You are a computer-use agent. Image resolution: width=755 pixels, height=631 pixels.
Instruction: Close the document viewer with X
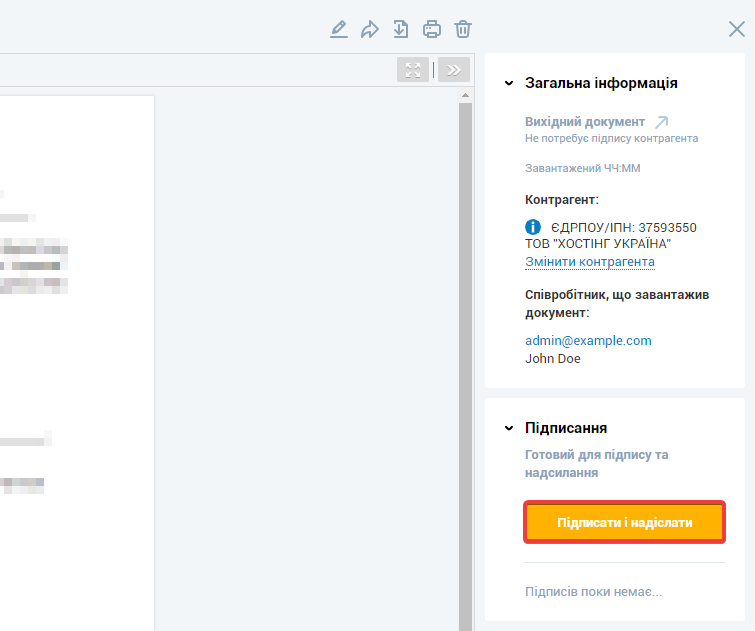coord(736,29)
